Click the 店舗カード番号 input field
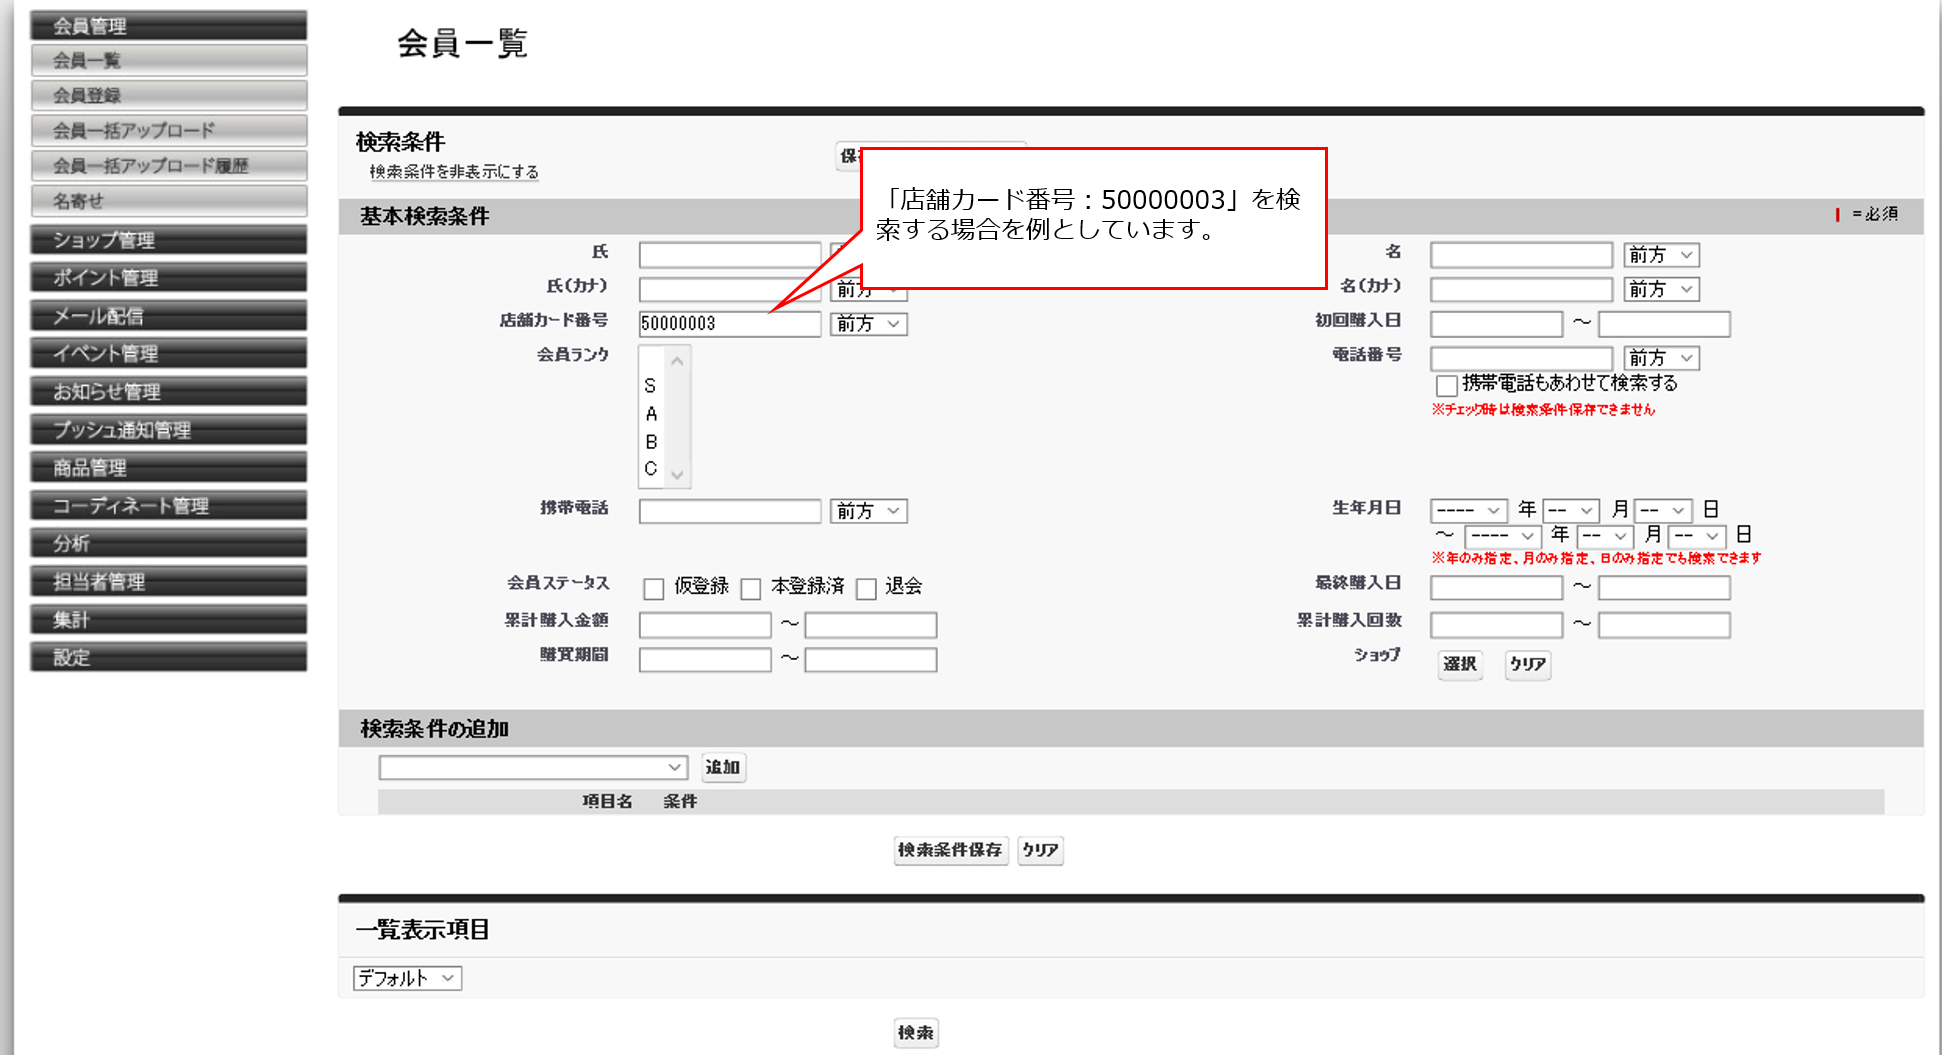The height and width of the screenshot is (1055, 1942). 729,324
